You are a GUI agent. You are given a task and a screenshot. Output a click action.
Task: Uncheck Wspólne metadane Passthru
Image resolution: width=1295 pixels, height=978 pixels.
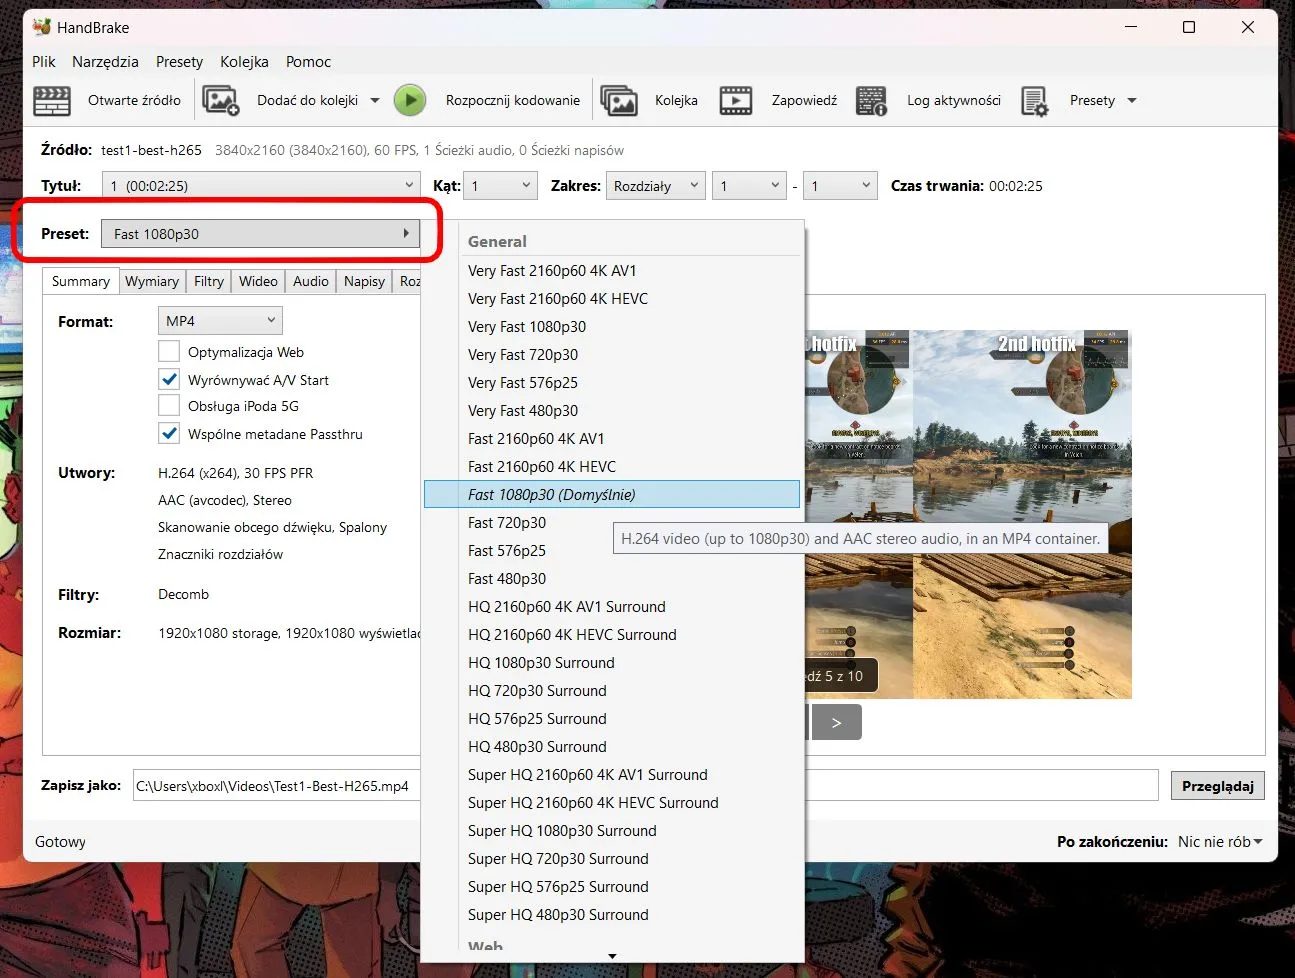click(169, 434)
